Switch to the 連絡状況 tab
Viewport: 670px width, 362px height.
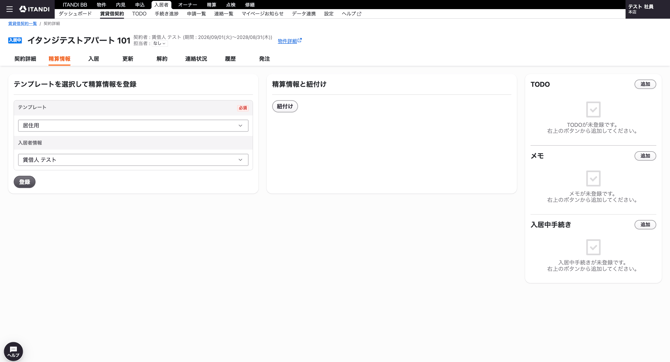pyautogui.click(x=196, y=59)
